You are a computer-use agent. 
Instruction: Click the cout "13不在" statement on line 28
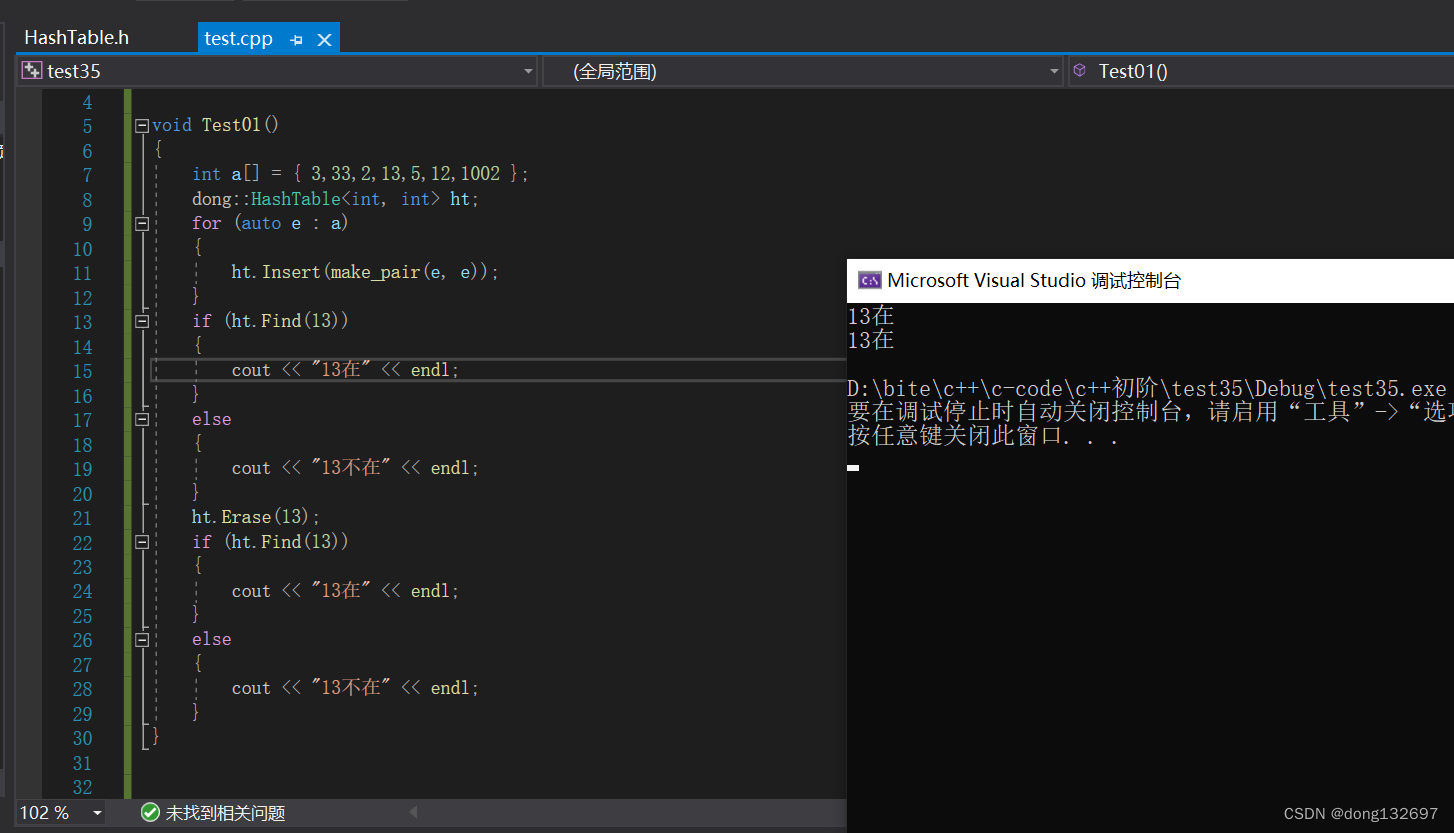click(x=355, y=688)
